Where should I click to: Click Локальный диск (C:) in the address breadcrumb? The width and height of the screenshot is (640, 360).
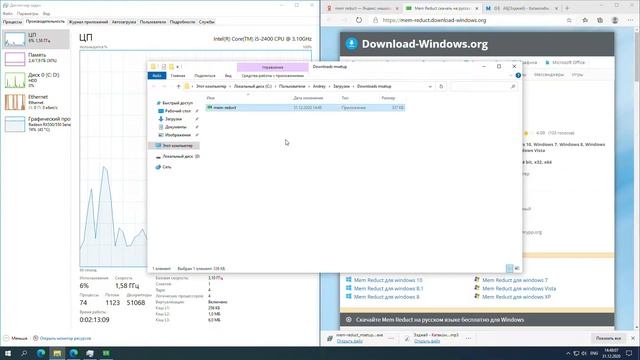pyautogui.click(x=253, y=87)
